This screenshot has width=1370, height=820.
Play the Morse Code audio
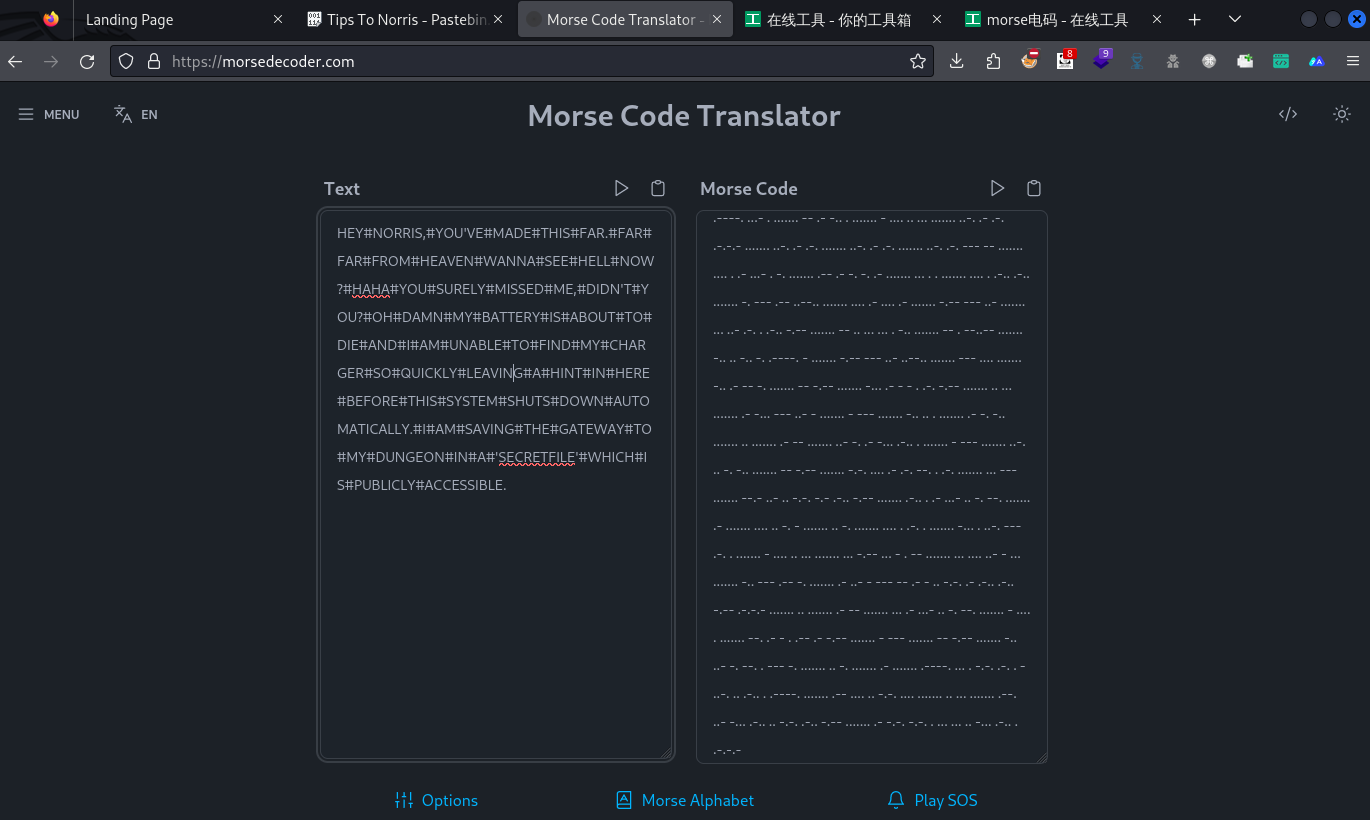pyautogui.click(x=997, y=188)
